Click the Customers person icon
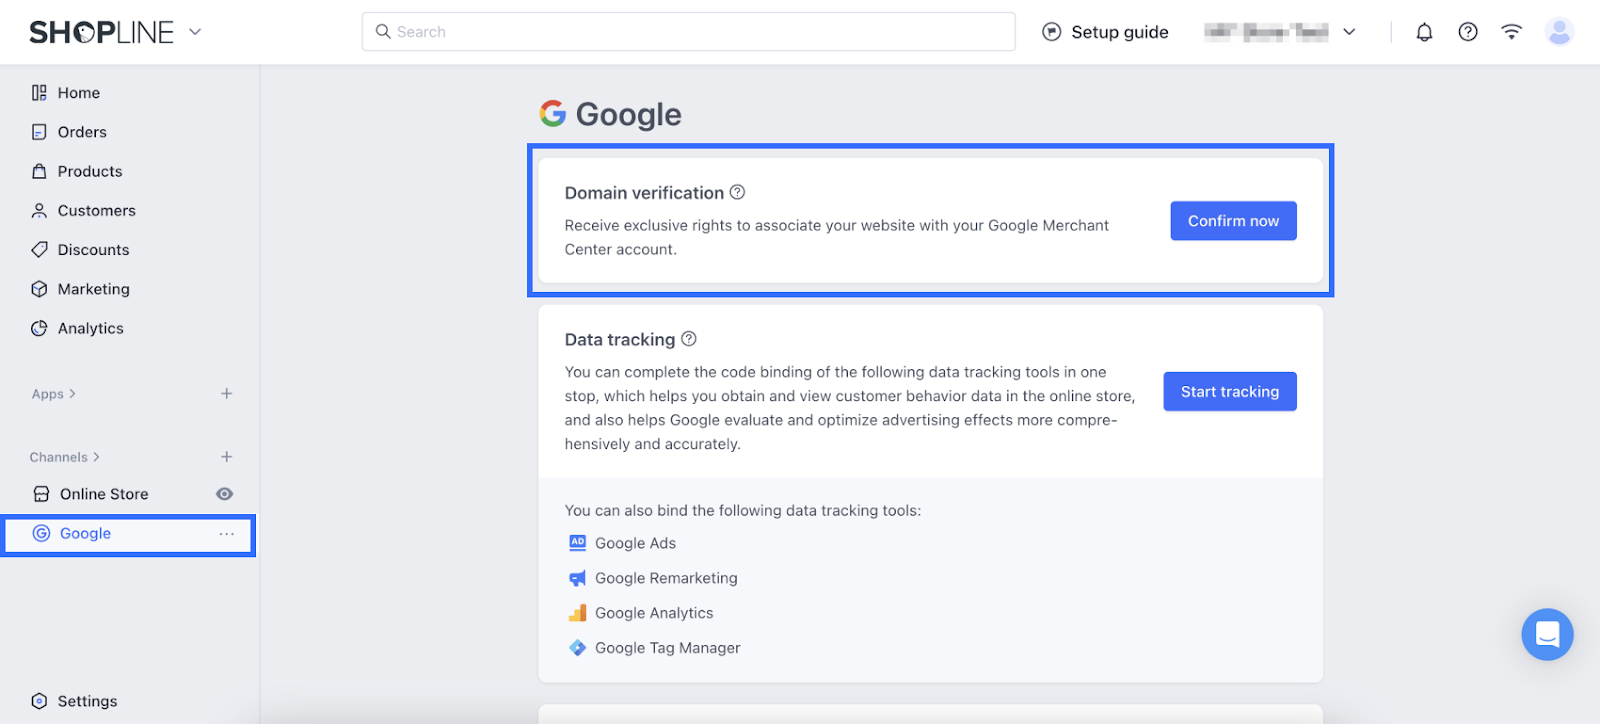 coord(39,211)
